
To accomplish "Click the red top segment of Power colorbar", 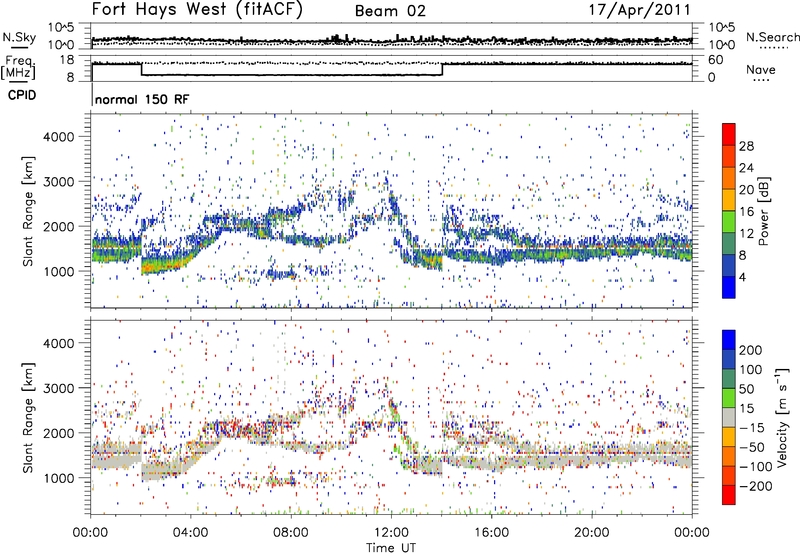I will point(729,134).
